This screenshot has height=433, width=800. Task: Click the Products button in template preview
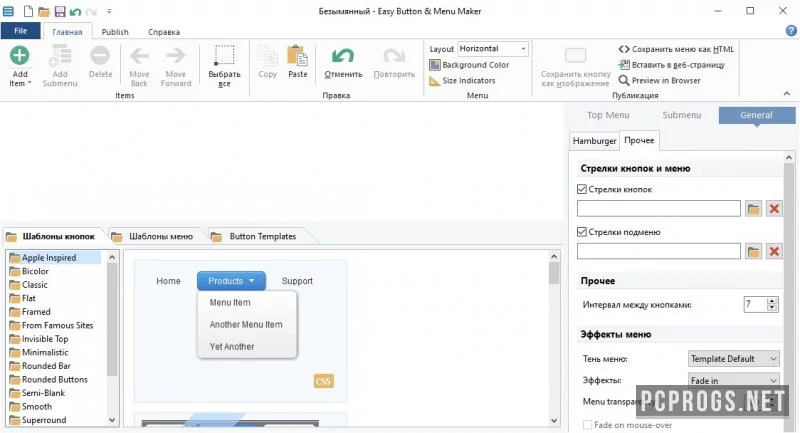pyautogui.click(x=231, y=281)
